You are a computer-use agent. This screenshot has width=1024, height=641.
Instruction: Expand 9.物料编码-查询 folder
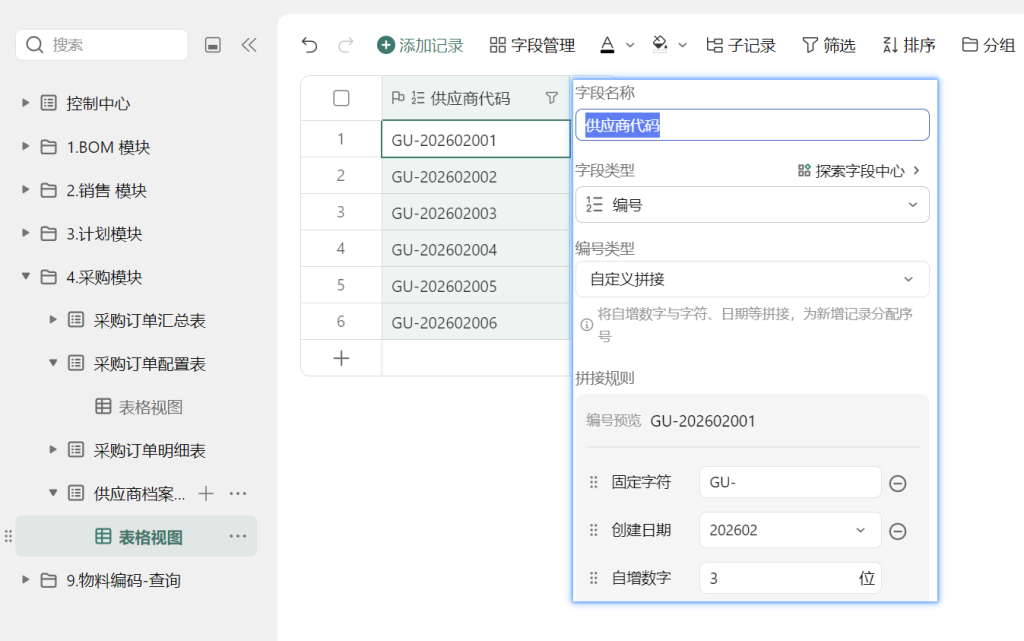coord(25,579)
